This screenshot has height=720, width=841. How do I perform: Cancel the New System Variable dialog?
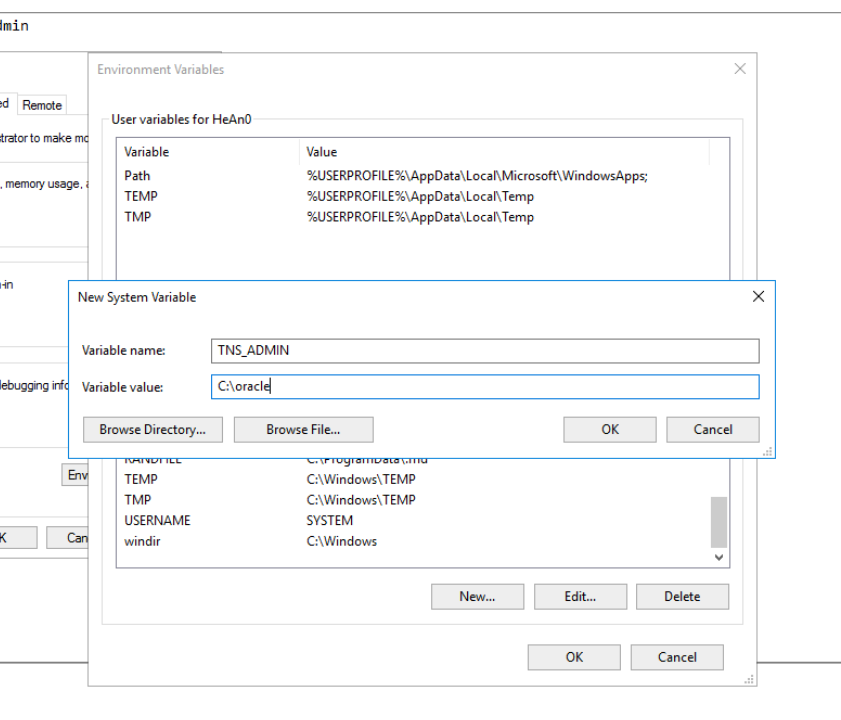713,430
